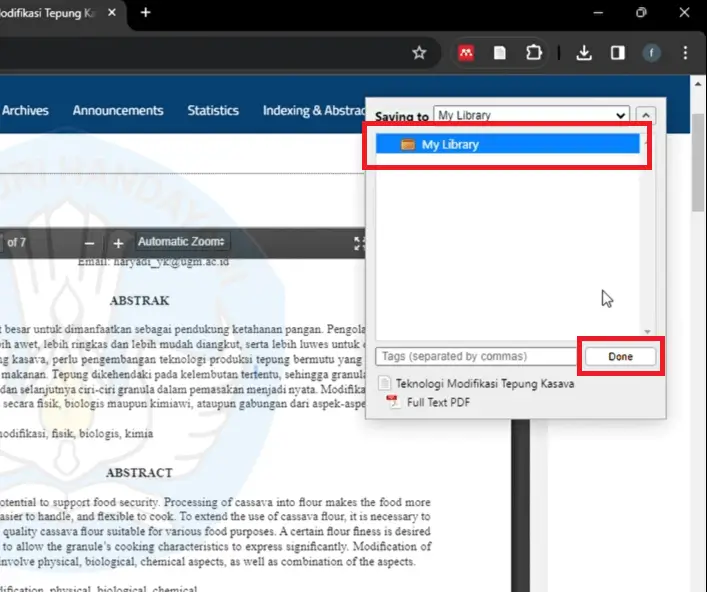Click the Zotero Connector save icon

(x=500, y=53)
